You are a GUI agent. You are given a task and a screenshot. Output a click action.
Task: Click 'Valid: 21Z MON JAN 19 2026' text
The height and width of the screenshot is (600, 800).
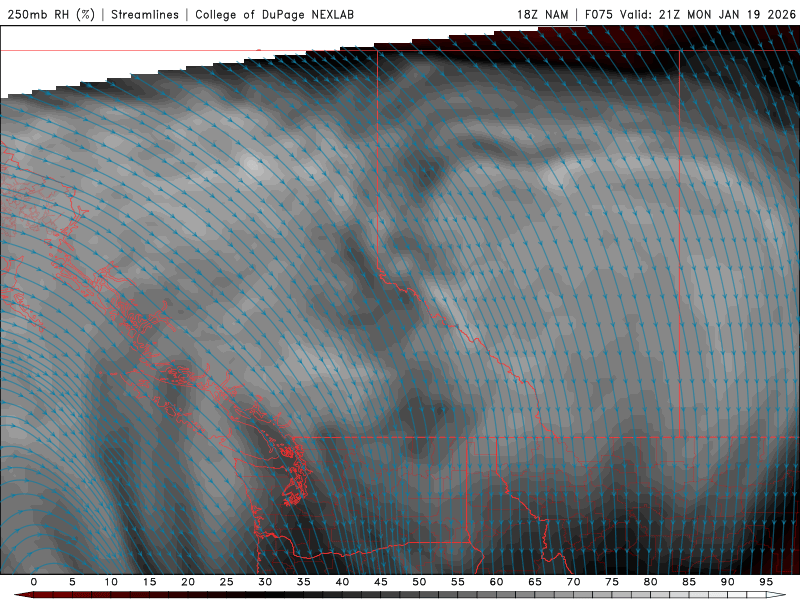pyautogui.click(x=708, y=15)
